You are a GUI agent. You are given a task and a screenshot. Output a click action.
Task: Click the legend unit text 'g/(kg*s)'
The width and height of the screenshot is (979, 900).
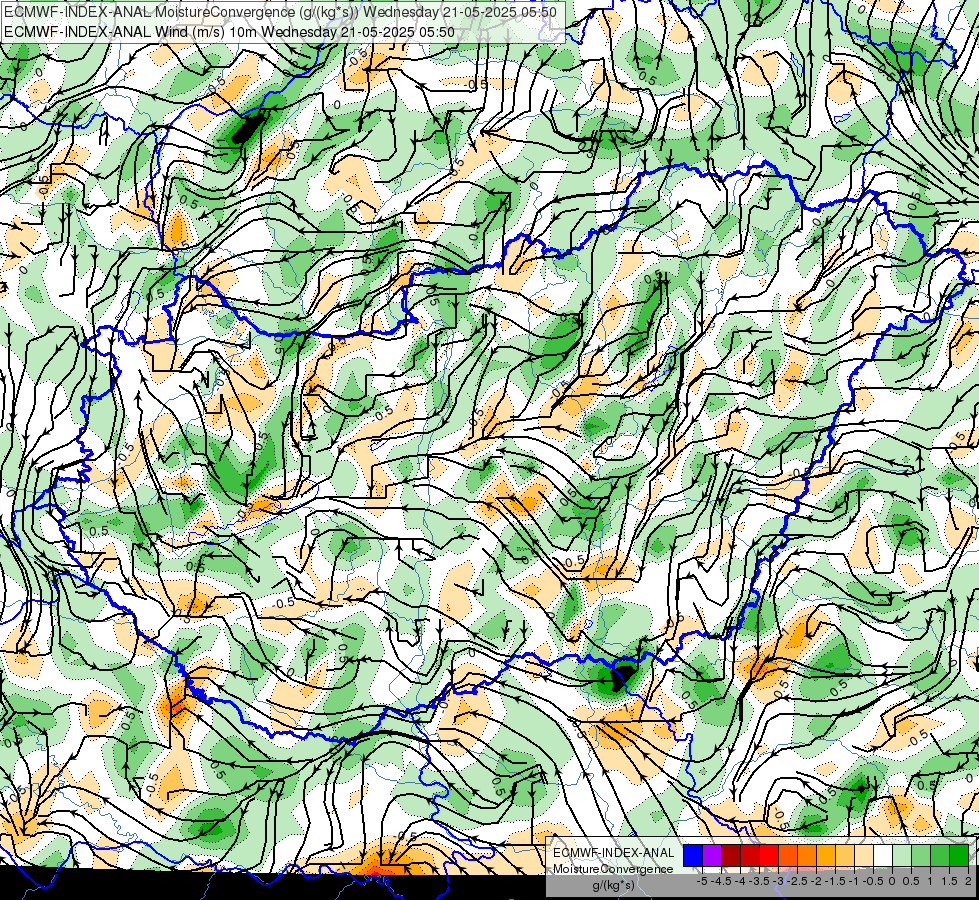pos(613,885)
